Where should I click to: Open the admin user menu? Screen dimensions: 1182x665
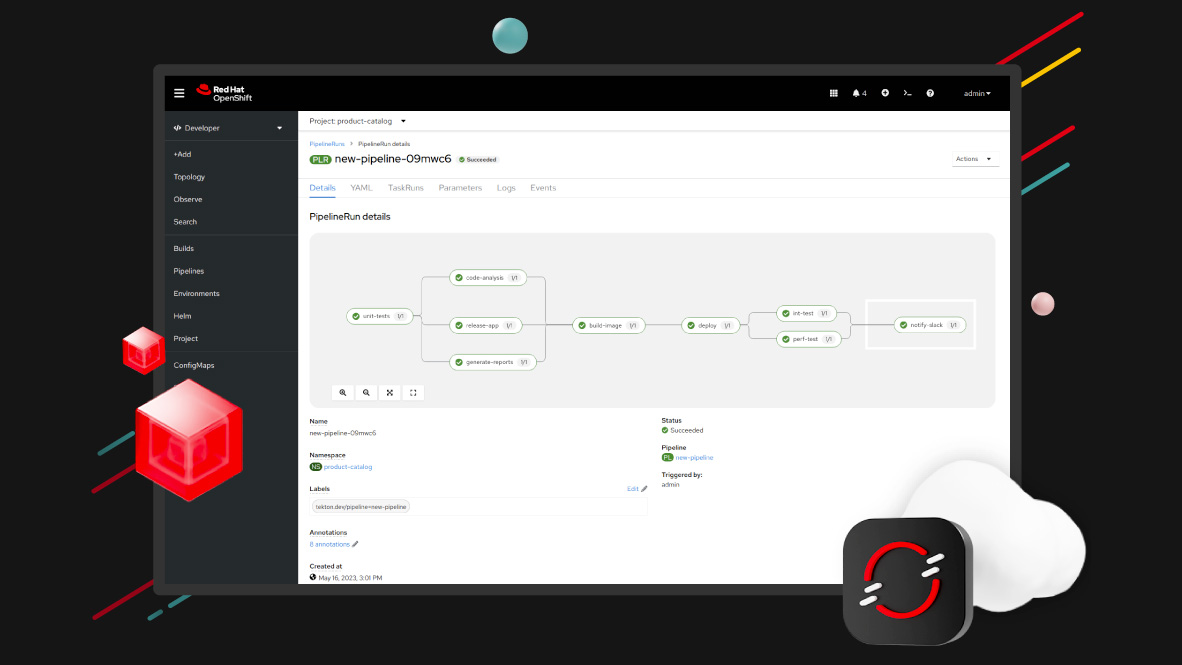[x=977, y=93]
